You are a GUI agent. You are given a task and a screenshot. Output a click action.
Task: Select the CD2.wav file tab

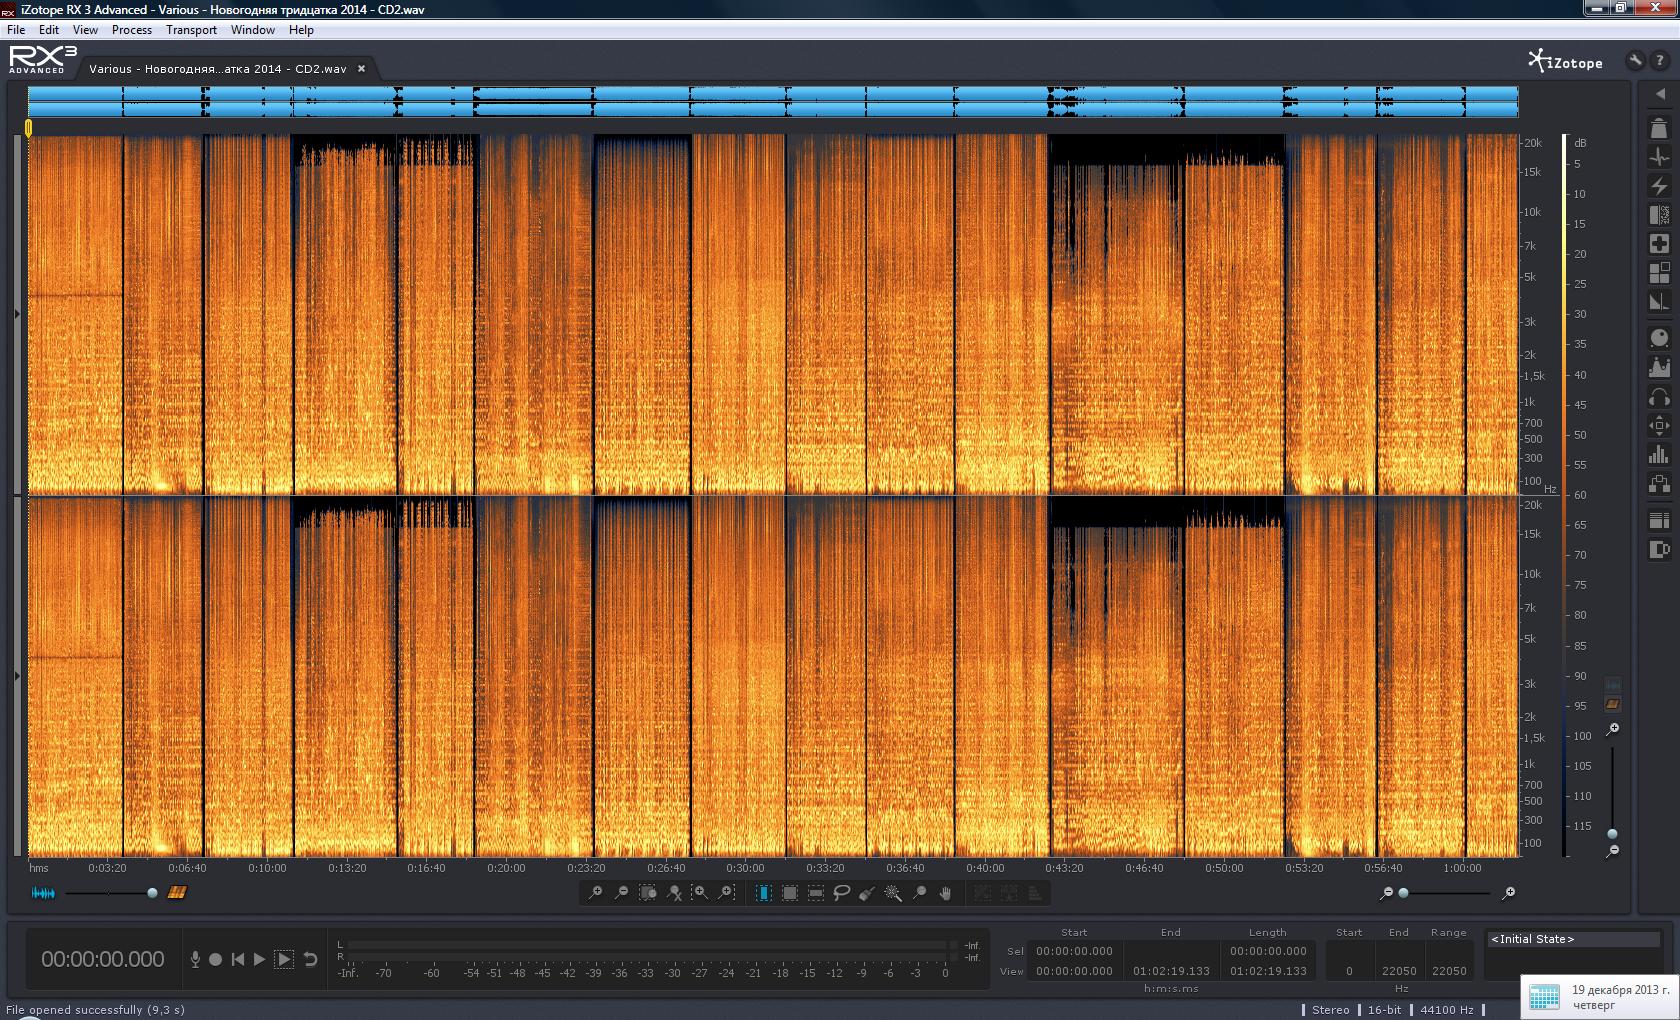pyautogui.click(x=218, y=69)
